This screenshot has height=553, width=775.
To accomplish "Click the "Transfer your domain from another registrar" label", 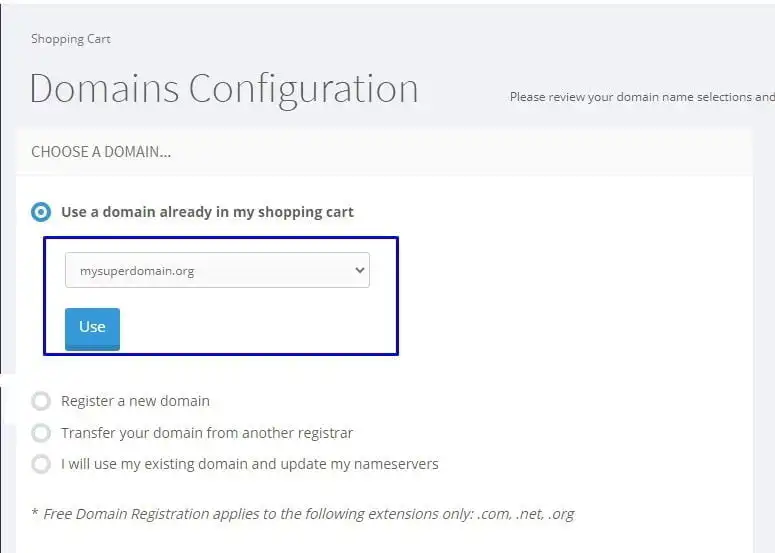I will (x=207, y=433).
